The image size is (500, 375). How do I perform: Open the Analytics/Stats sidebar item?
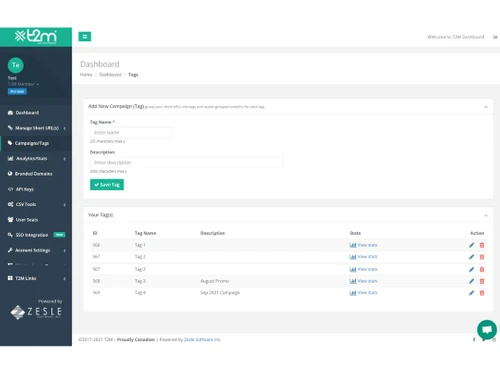coord(31,159)
